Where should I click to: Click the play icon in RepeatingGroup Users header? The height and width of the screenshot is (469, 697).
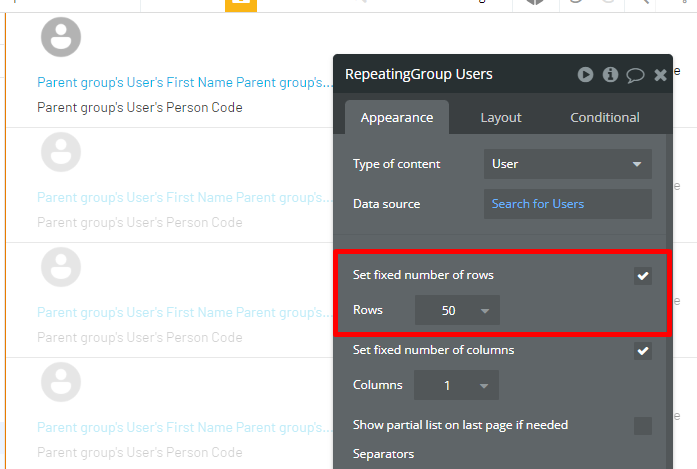pos(585,75)
